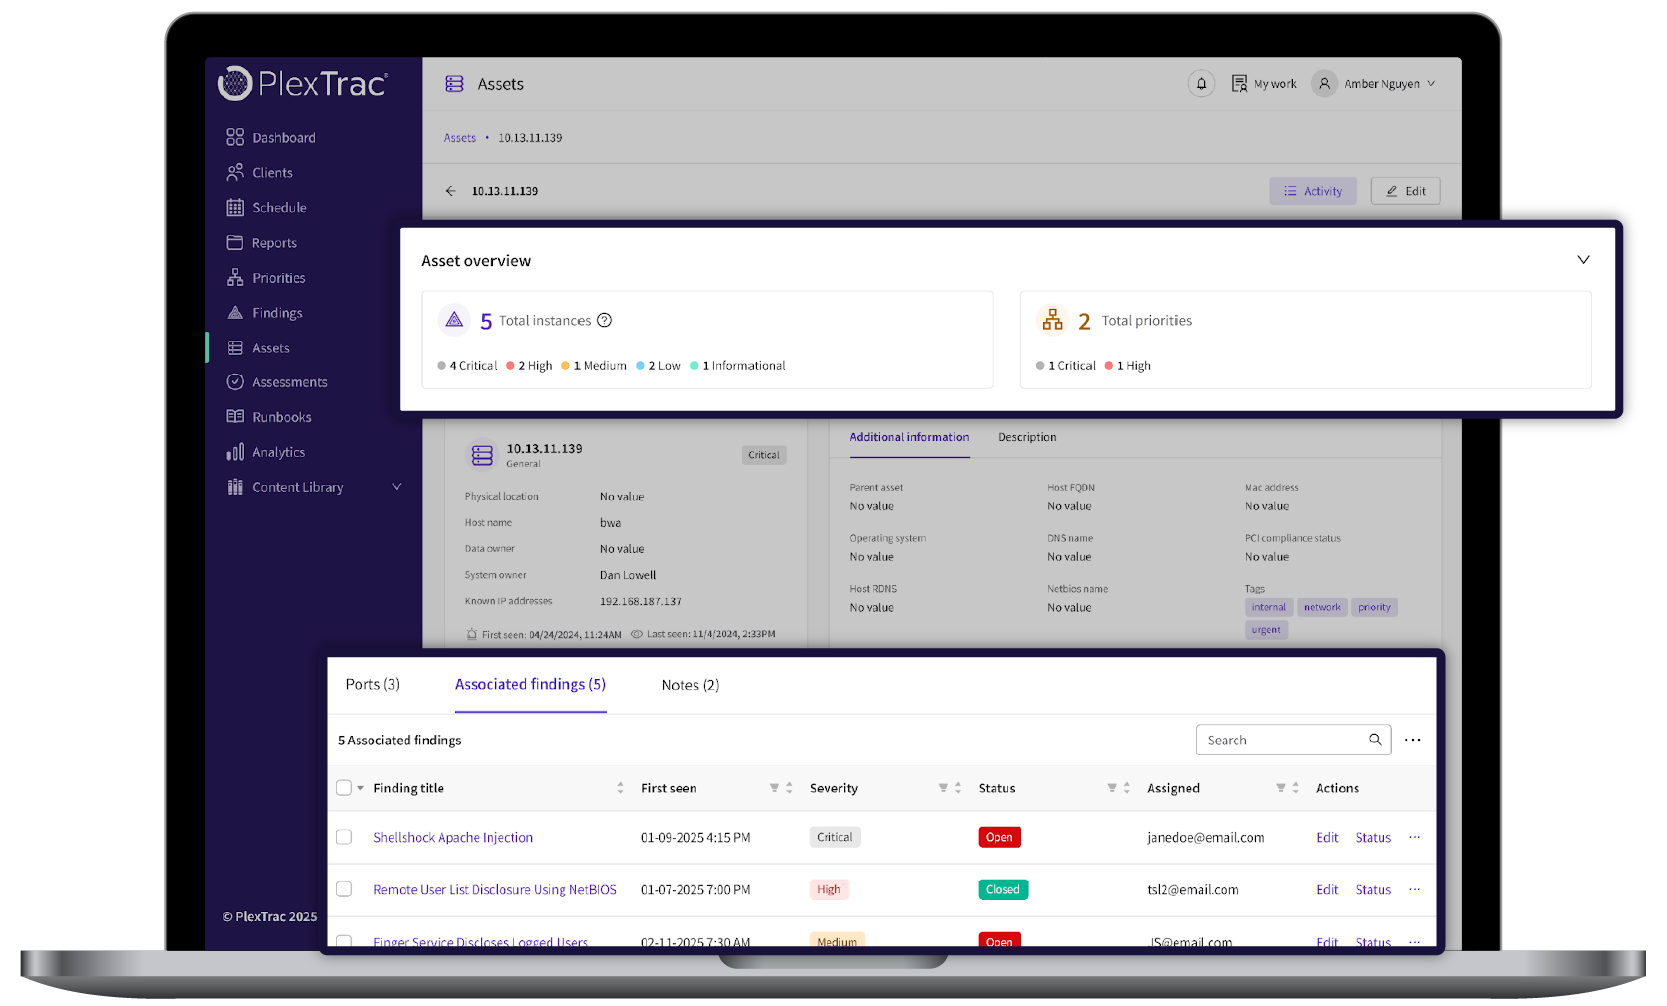The width and height of the screenshot is (1667, 1006).
Task: Open My work list
Action: [1264, 84]
